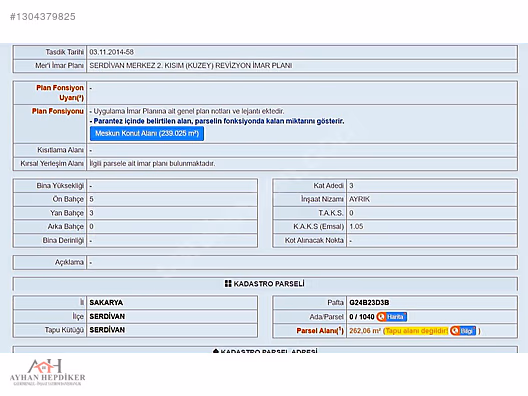Select the Yan Bahçe value 3
Image resolution: width=528 pixels, height=396 pixels.
(91, 213)
